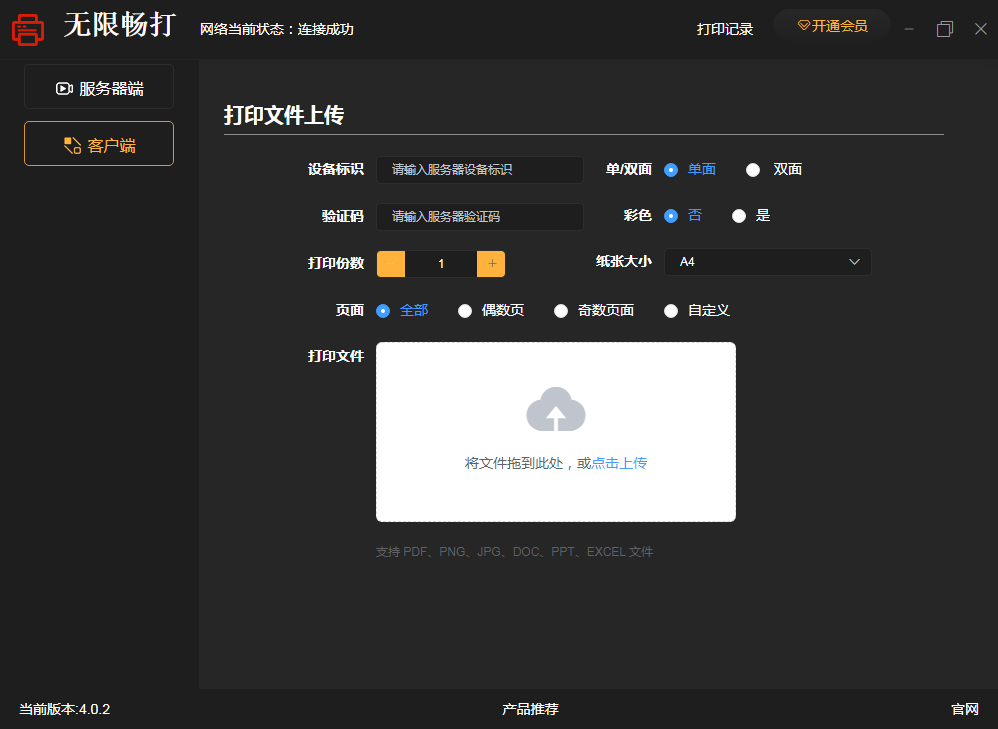
Task: Click the minus button for print copies
Action: point(391,264)
